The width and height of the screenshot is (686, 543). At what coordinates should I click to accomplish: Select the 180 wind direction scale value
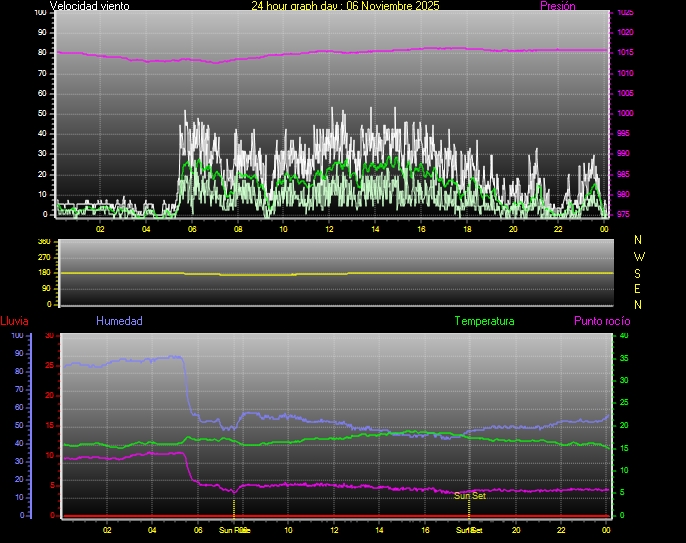[x=43, y=273]
